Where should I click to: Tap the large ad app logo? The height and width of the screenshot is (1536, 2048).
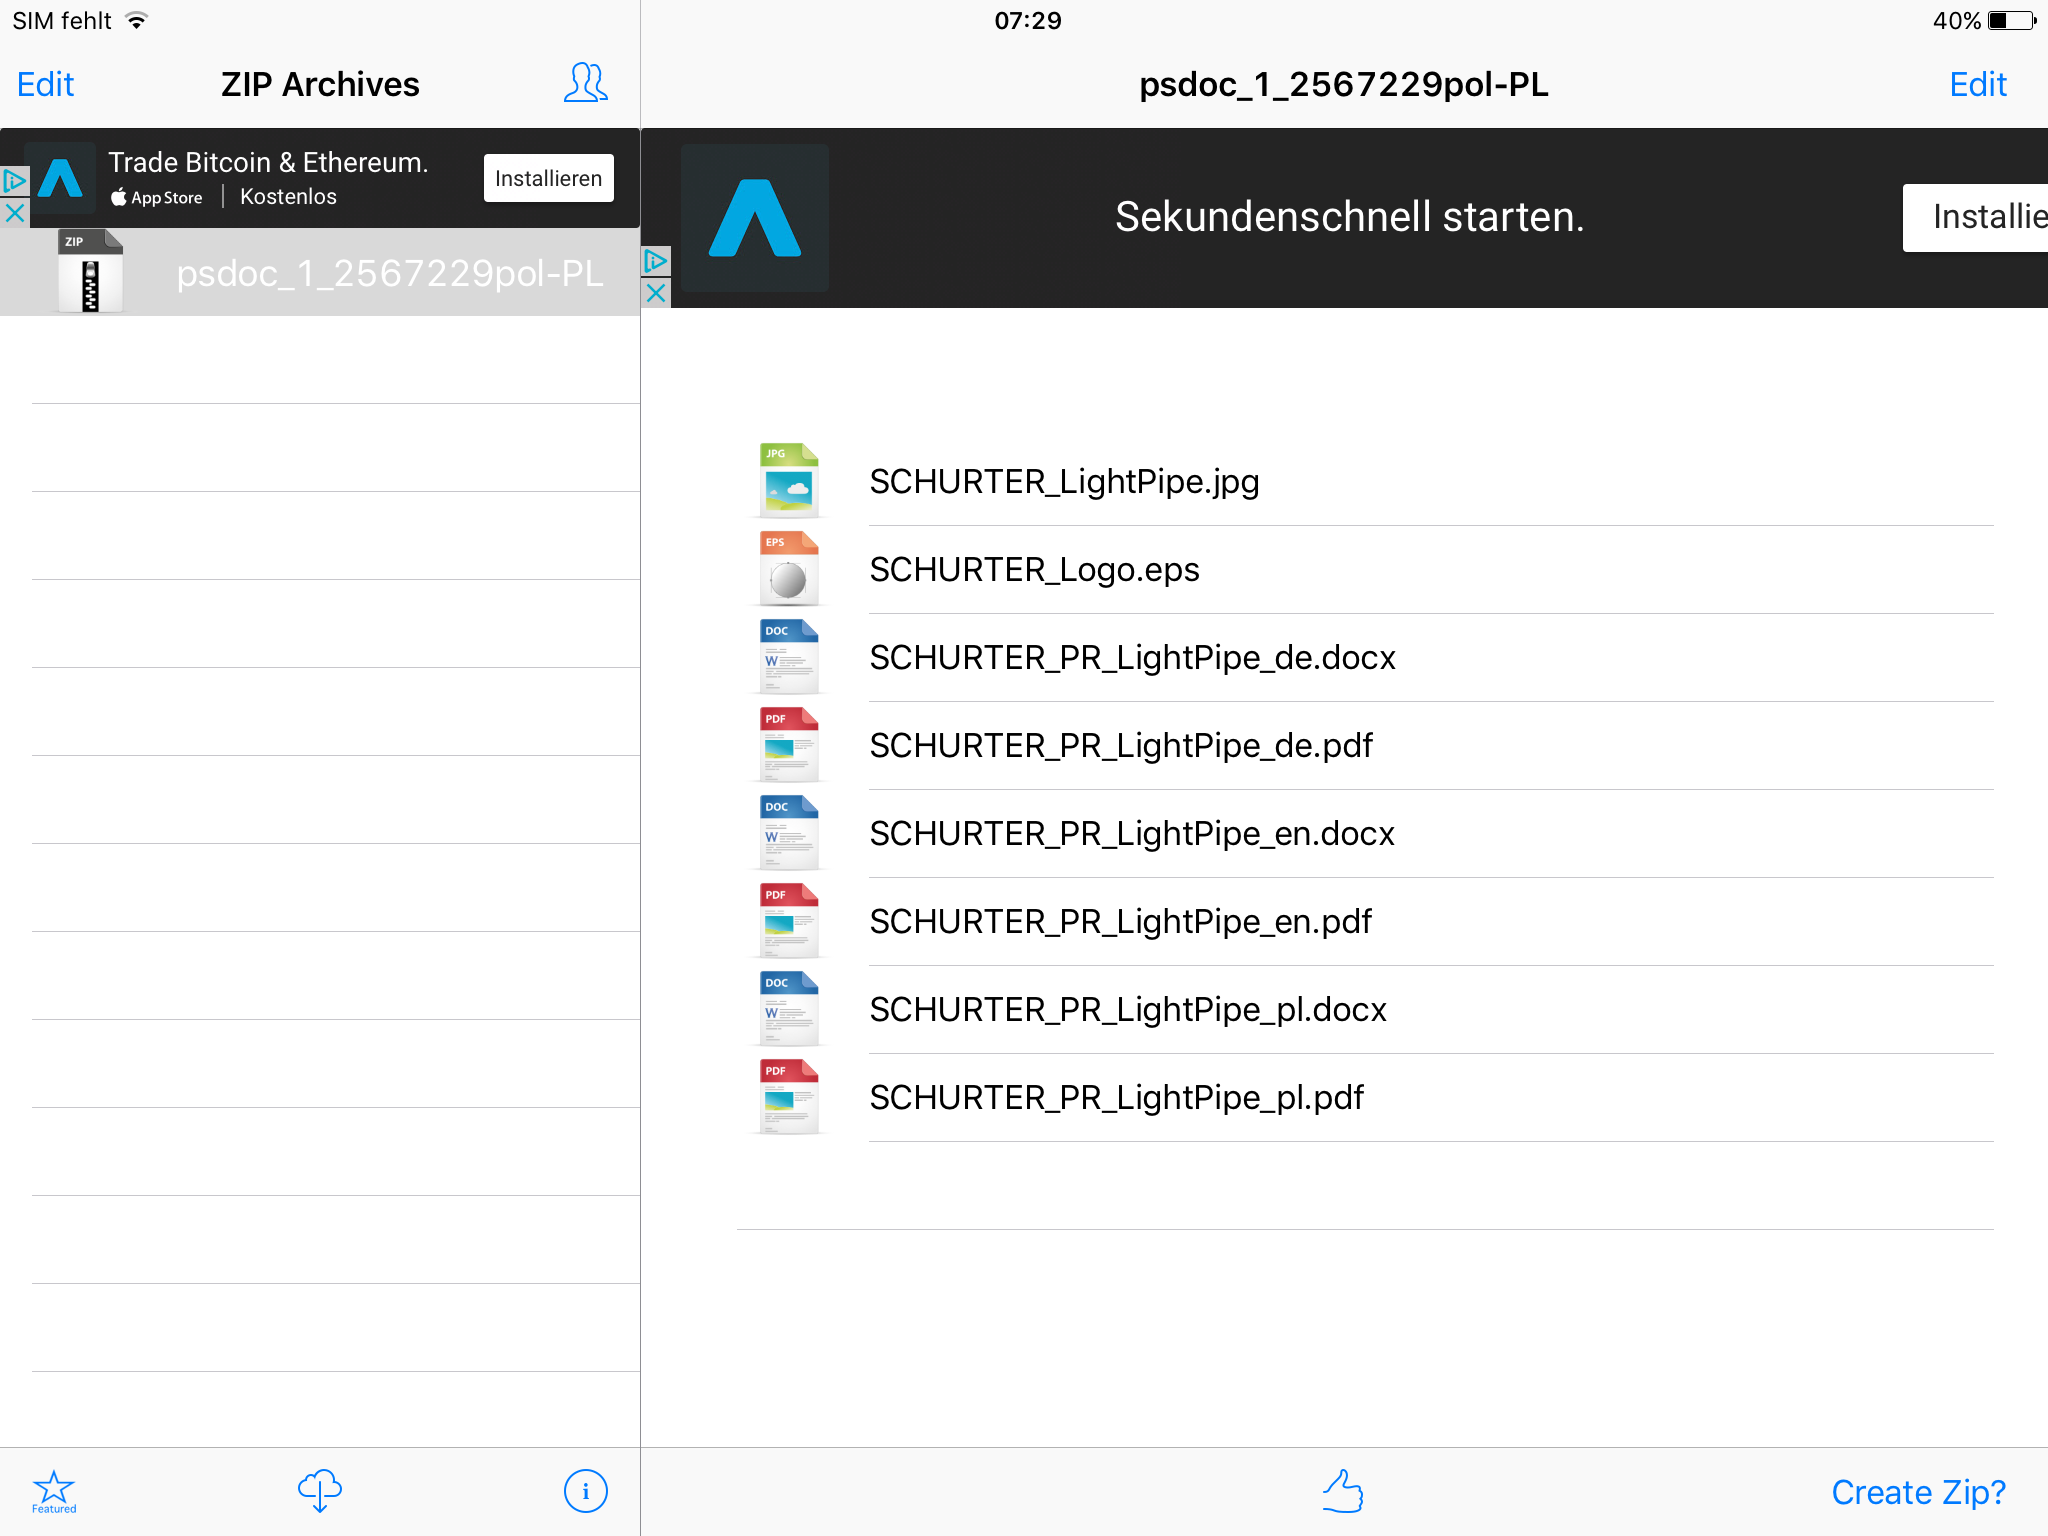tap(755, 218)
